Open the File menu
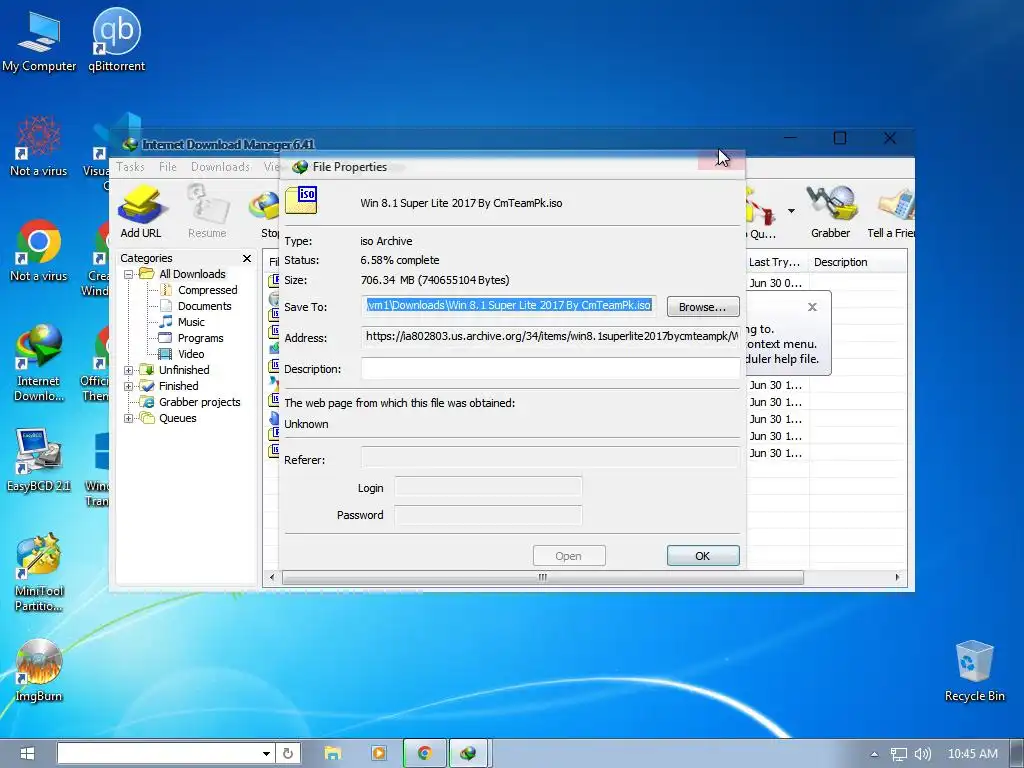1024x768 pixels. click(x=168, y=167)
